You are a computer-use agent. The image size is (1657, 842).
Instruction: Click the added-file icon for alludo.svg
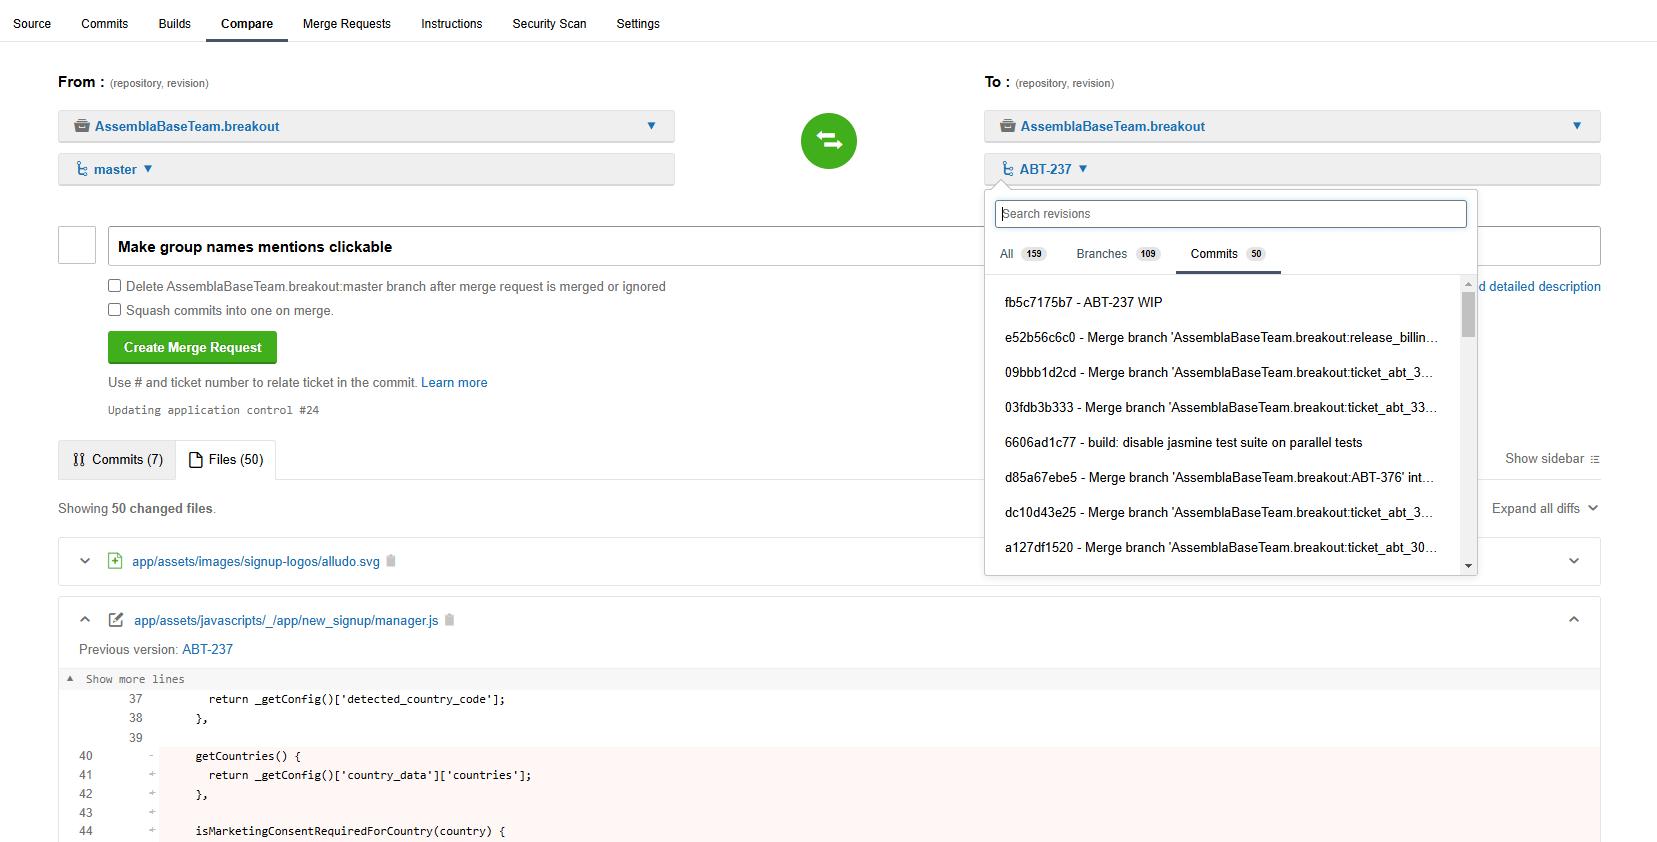pyautogui.click(x=115, y=561)
